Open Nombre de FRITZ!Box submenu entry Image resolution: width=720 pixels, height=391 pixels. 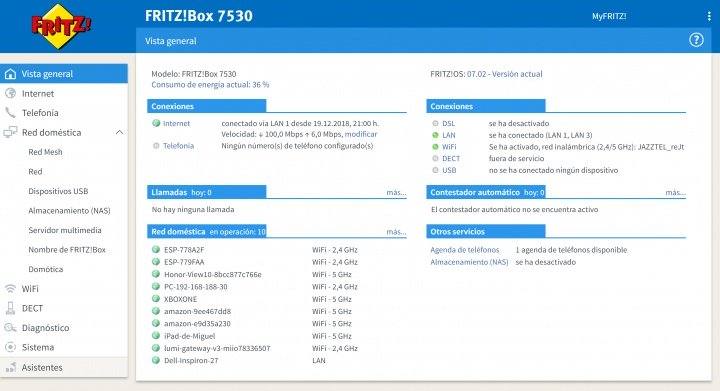click(x=67, y=250)
